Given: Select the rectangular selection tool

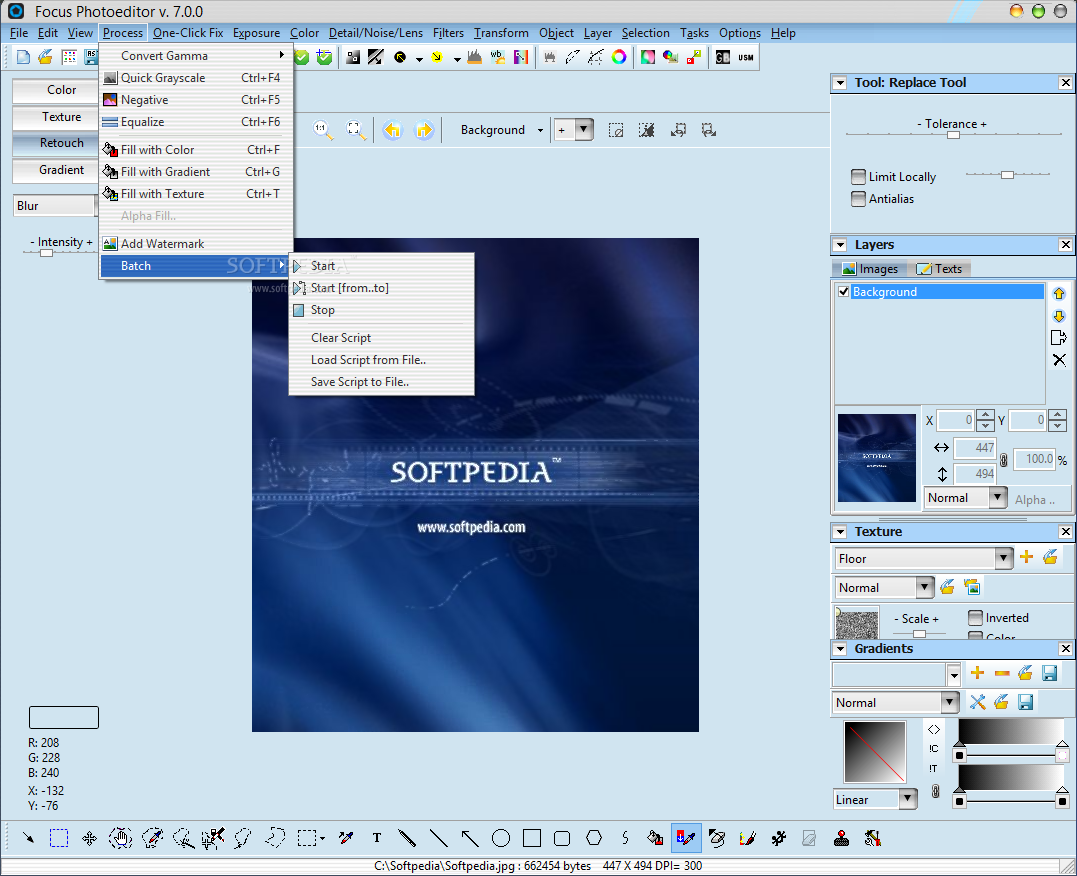Looking at the screenshot, I should [59, 838].
